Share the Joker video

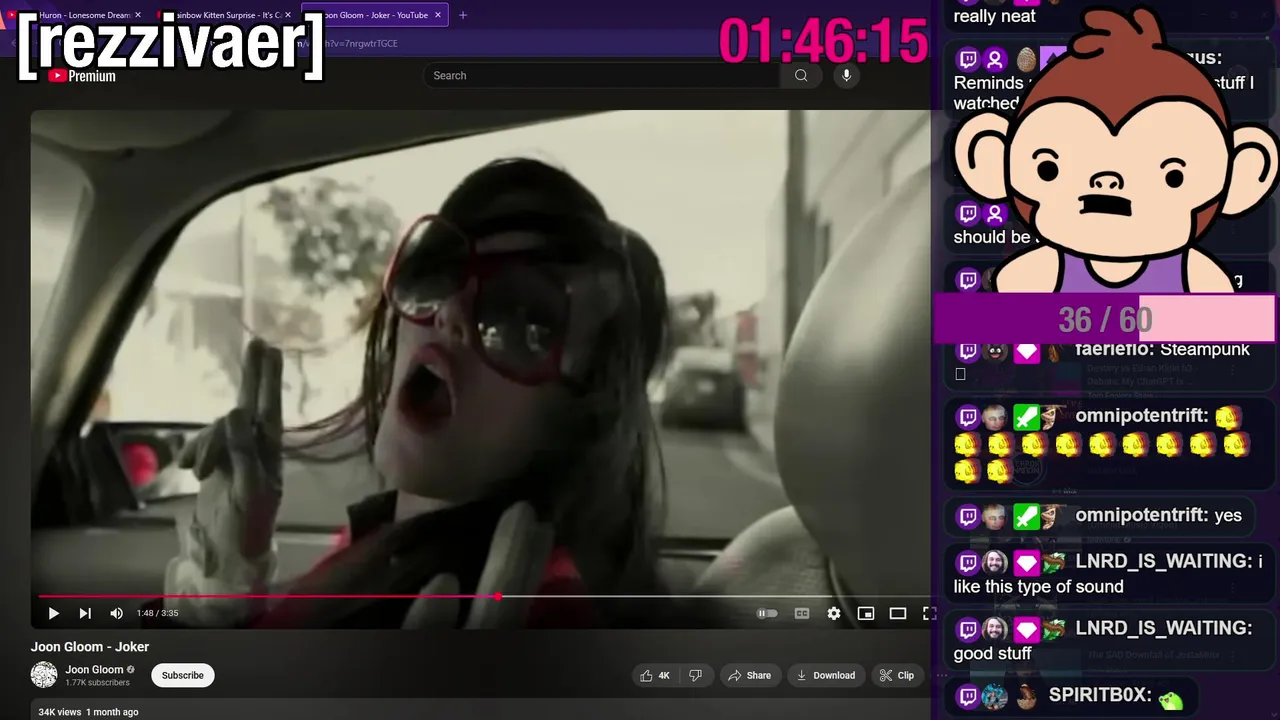[750, 675]
